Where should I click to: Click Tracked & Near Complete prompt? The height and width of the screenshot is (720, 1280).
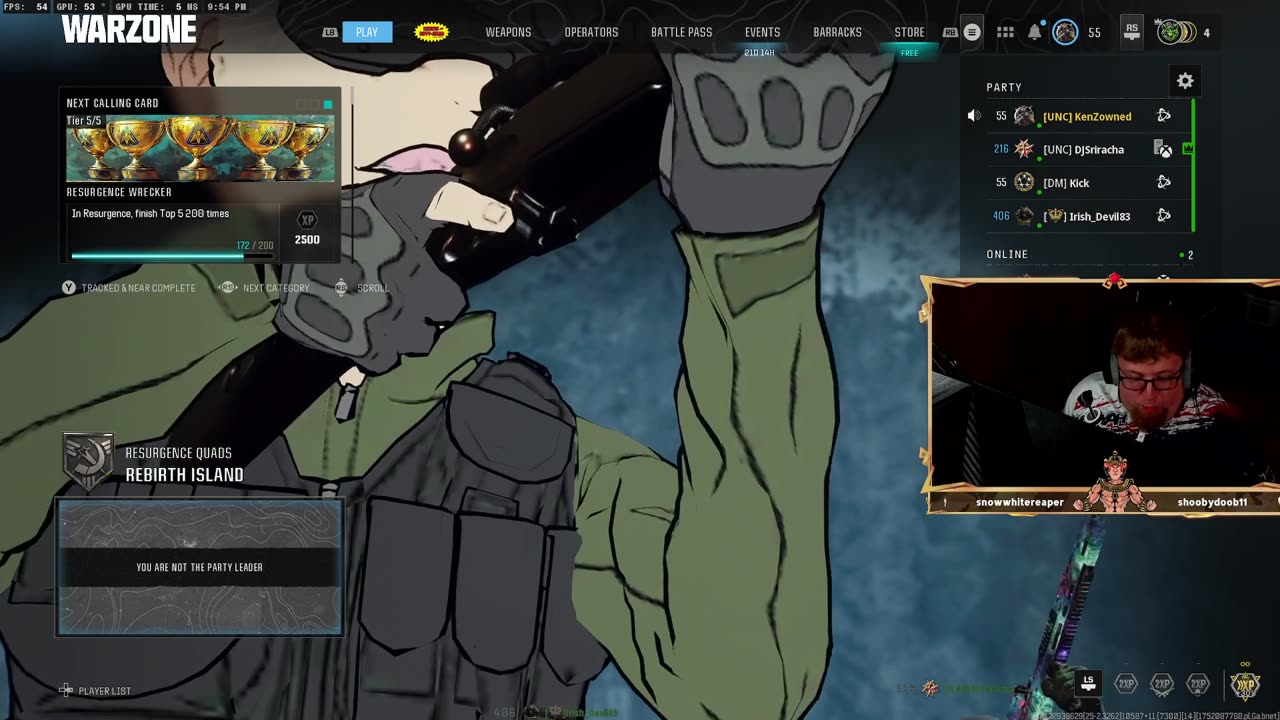pos(129,288)
